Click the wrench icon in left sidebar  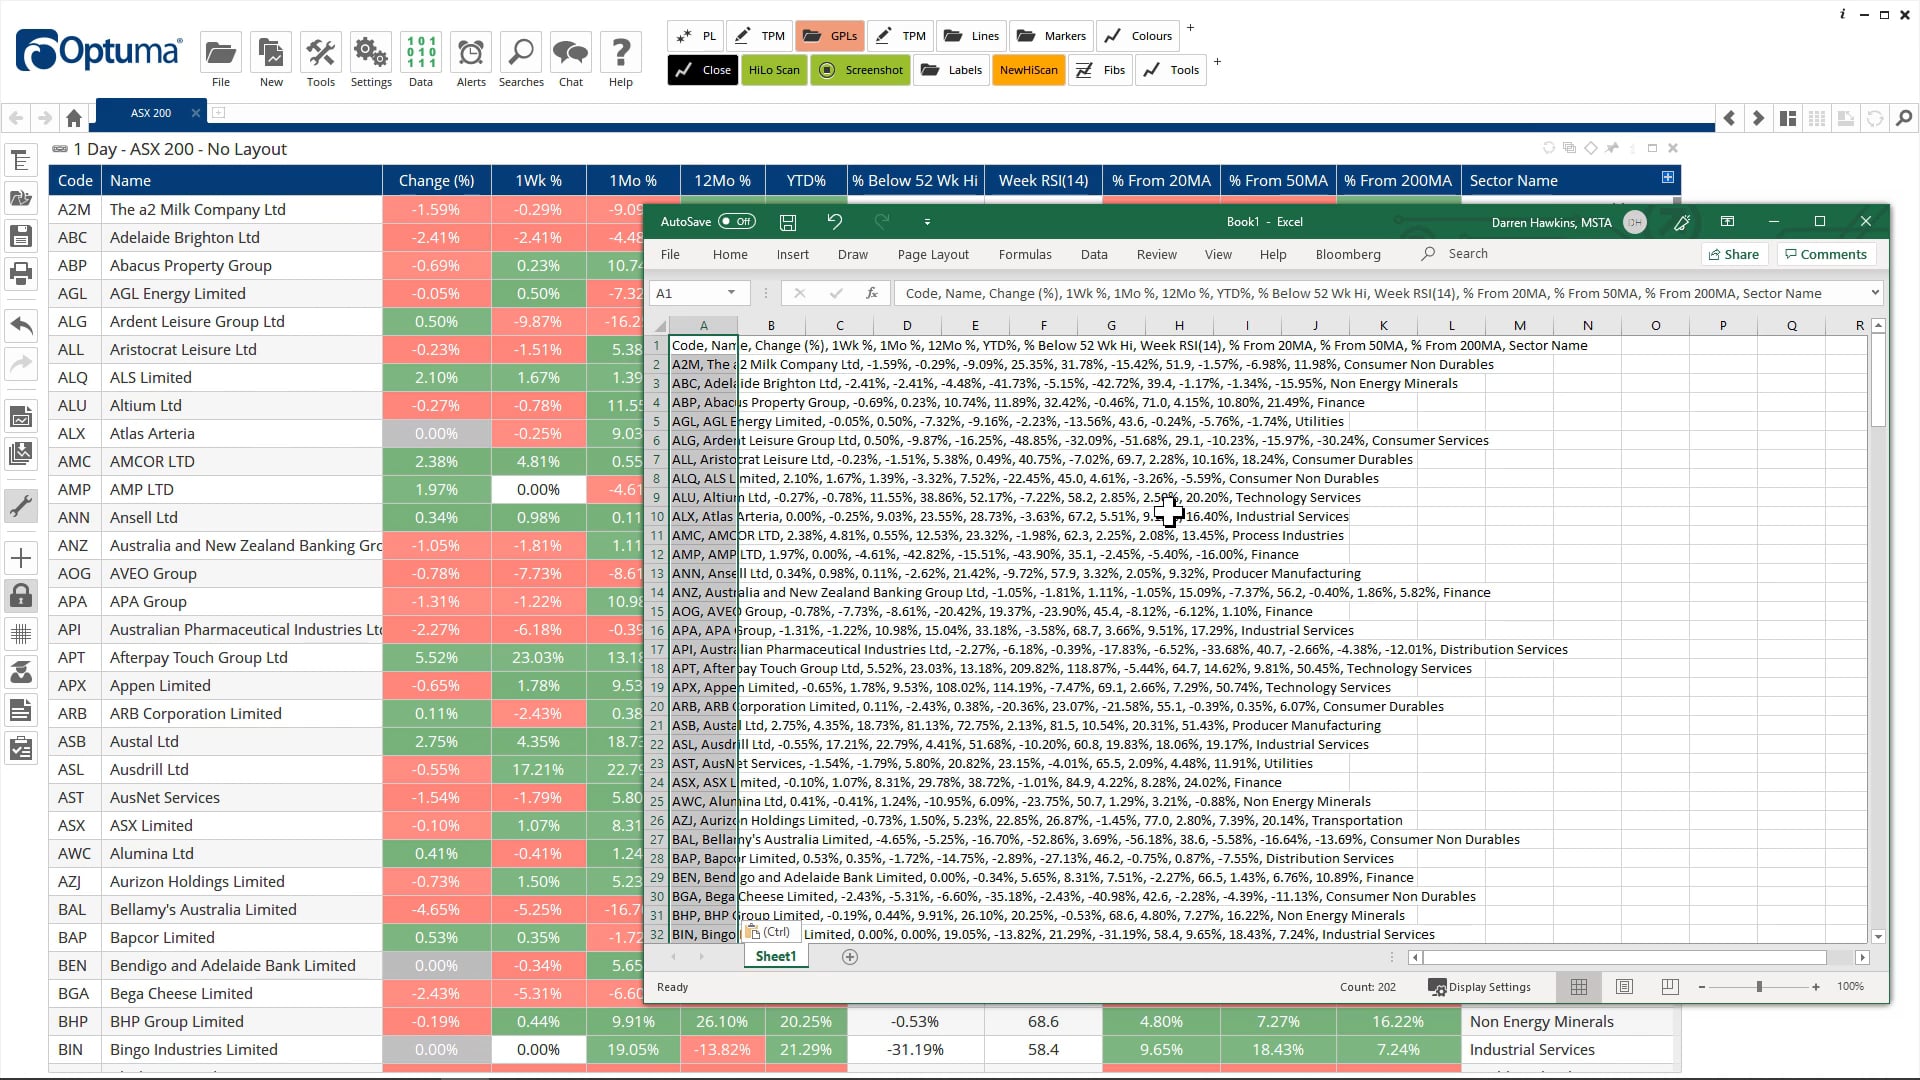(x=21, y=506)
